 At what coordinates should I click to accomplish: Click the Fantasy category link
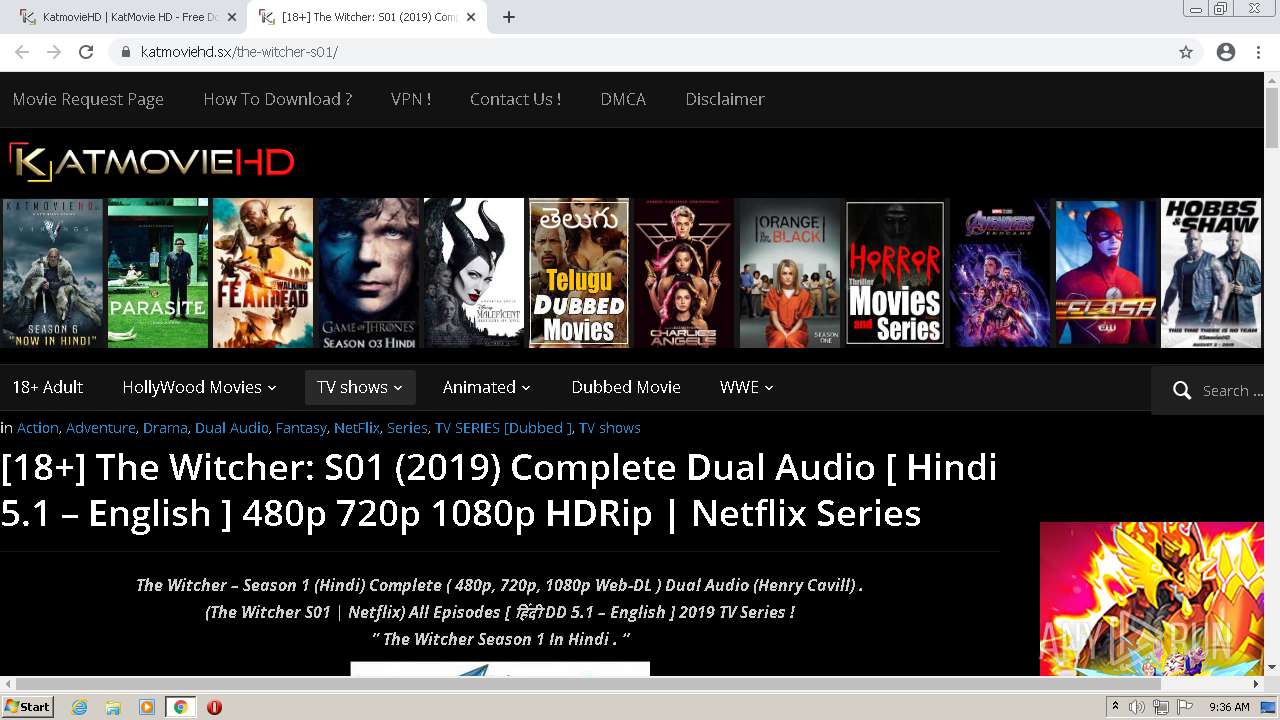301,428
